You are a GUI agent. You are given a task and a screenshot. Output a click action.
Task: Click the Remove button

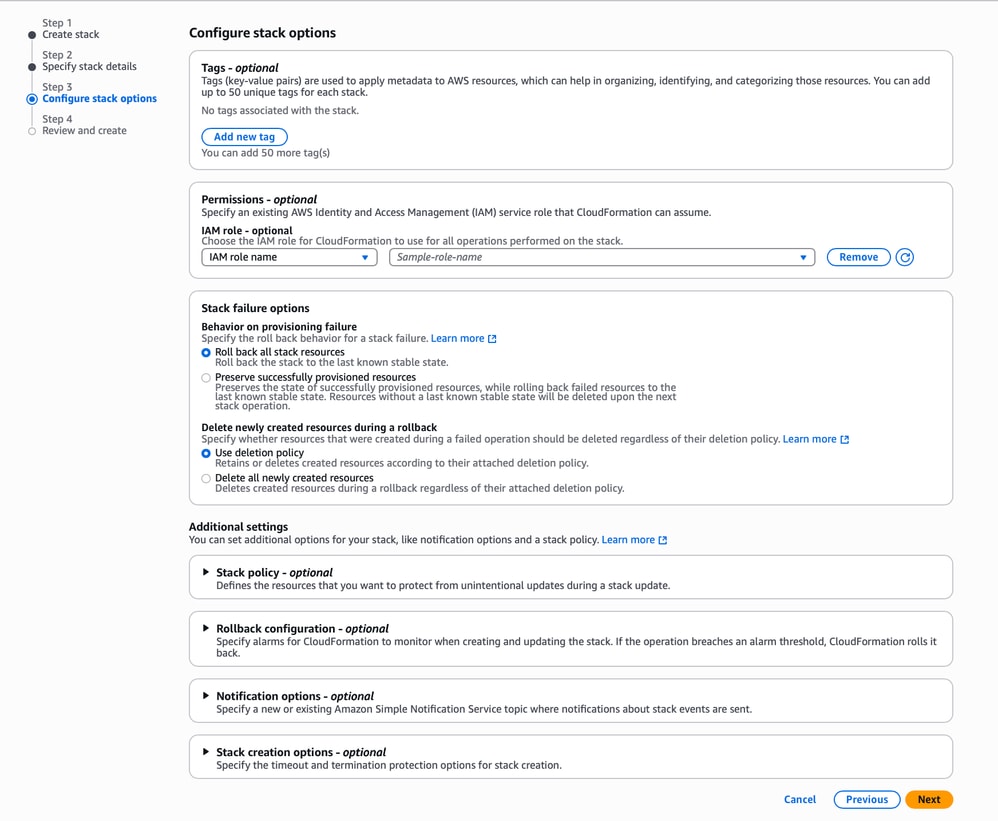pos(858,257)
